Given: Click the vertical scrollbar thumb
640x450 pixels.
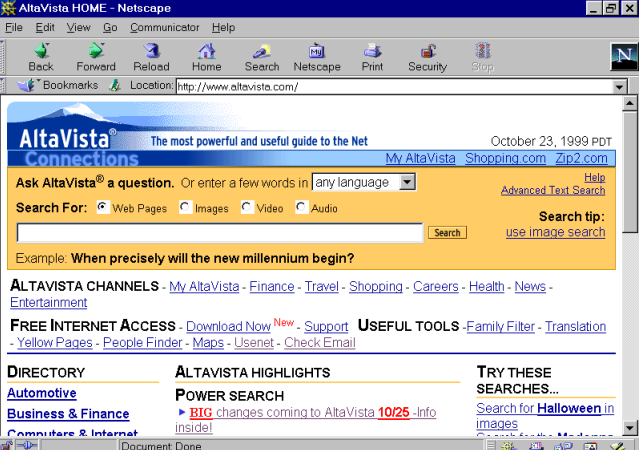Looking at the screenshot, I should [629, 172].
